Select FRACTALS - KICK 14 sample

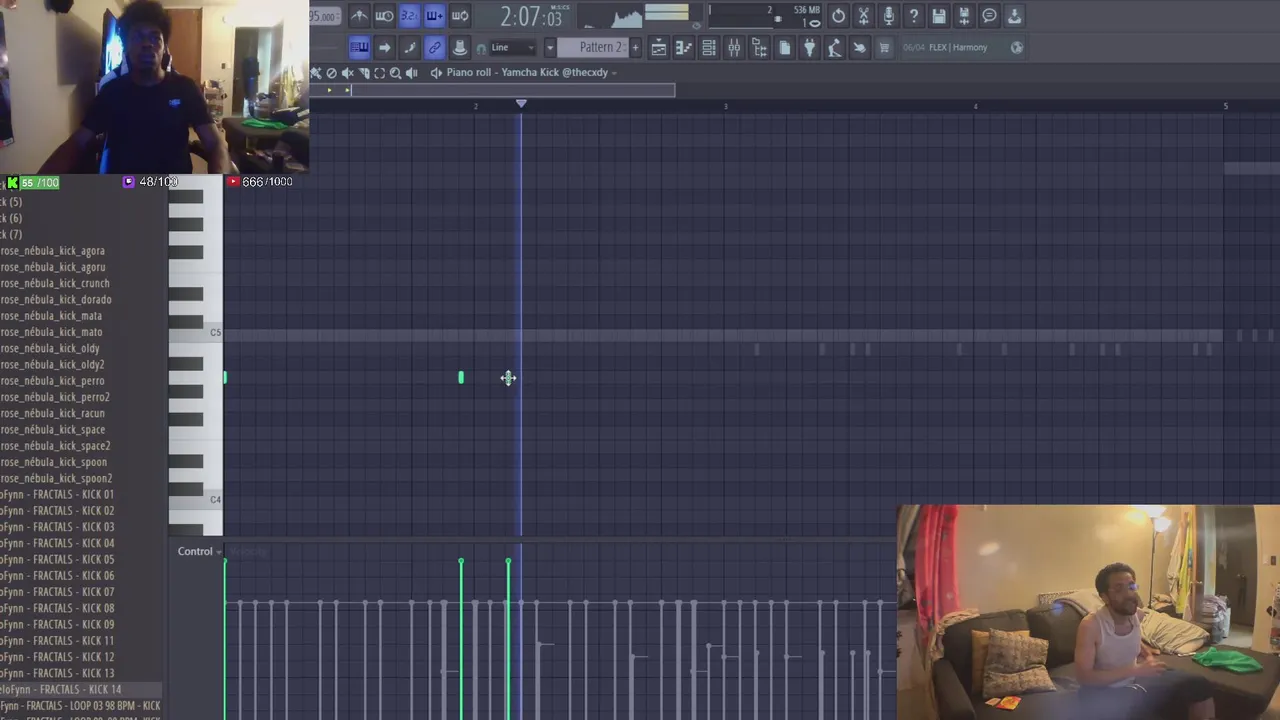(x=61, y=689)
